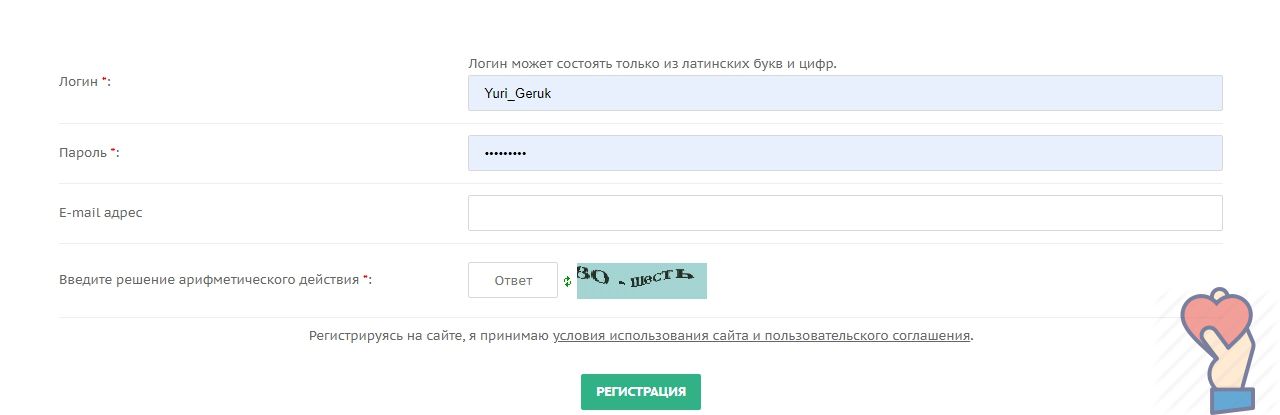Focus the login field containing Yuri_Geruk
1280x415 pixels.
click(845, 93)
